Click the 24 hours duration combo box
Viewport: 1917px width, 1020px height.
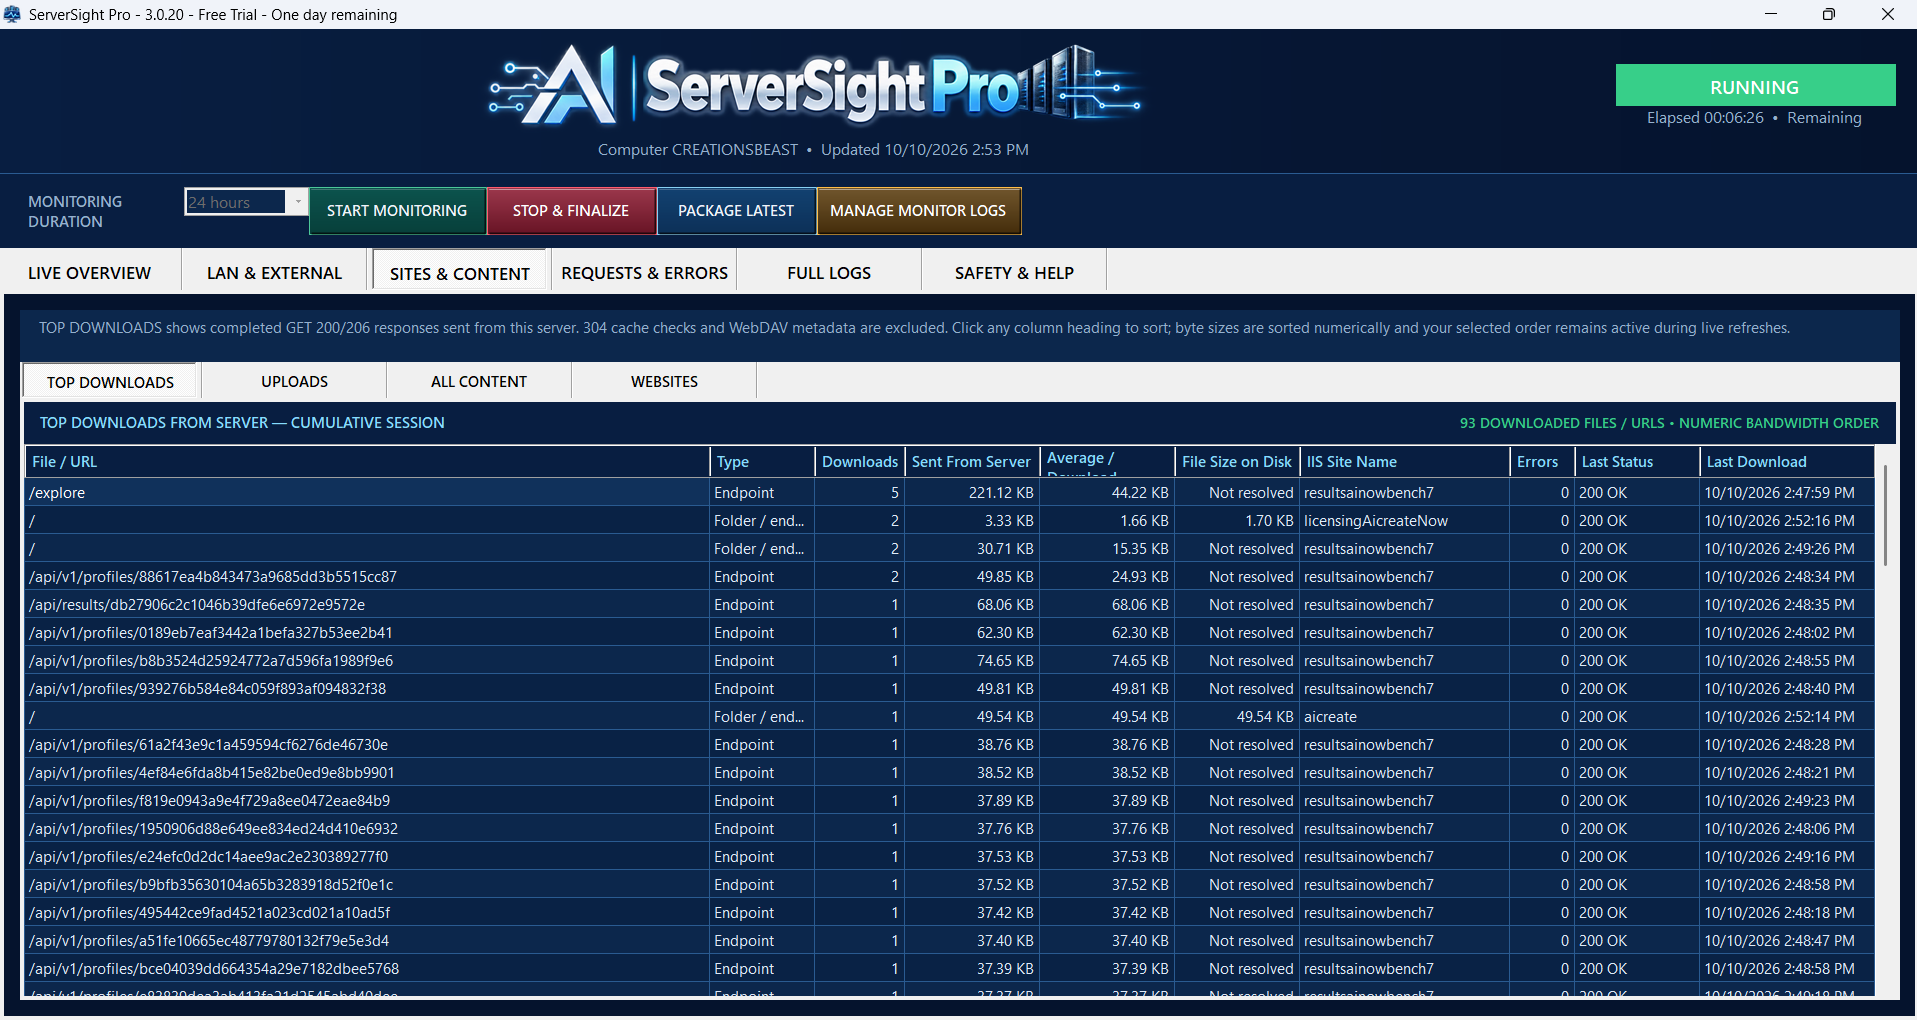[x=246, y=202]
